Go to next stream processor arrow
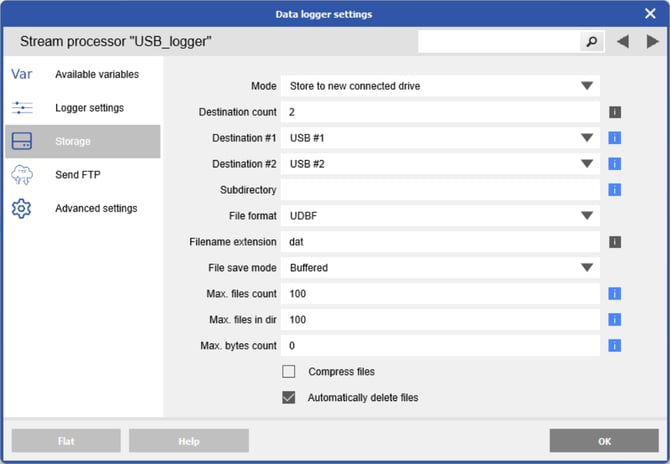Viewport: 670px width, 464px height. tap(652, 42)
